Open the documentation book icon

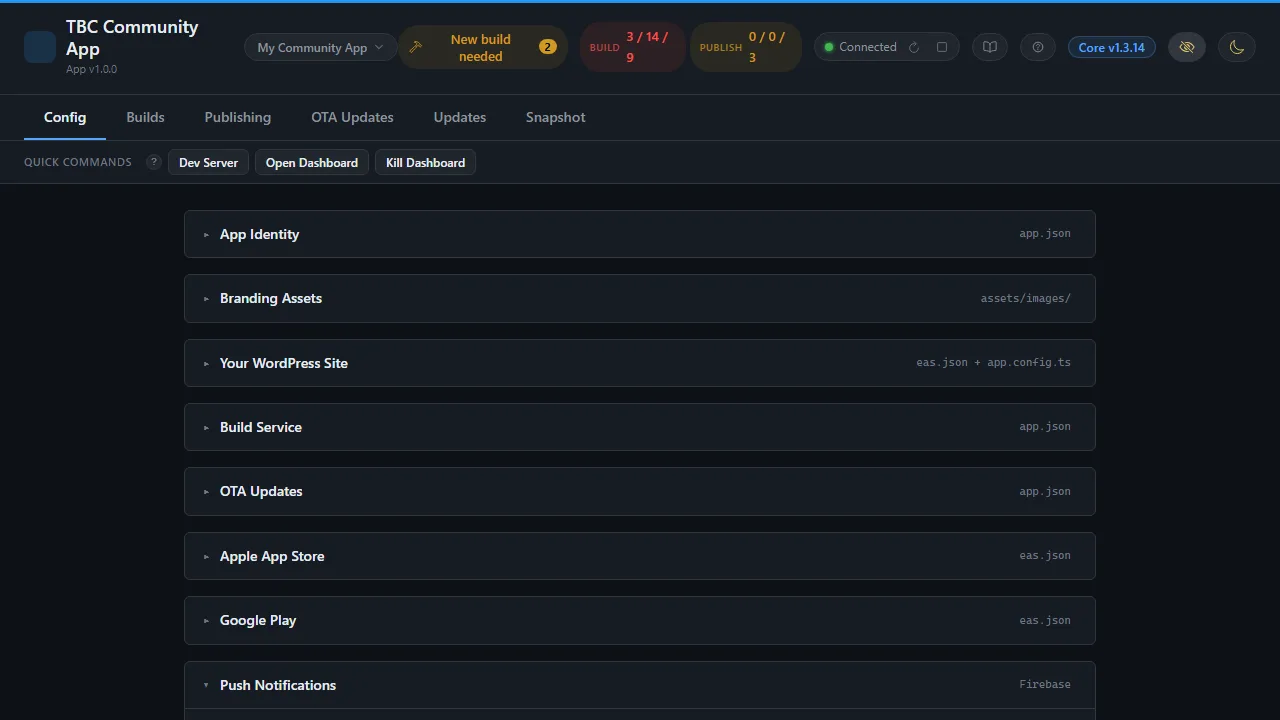pos(990,47)
